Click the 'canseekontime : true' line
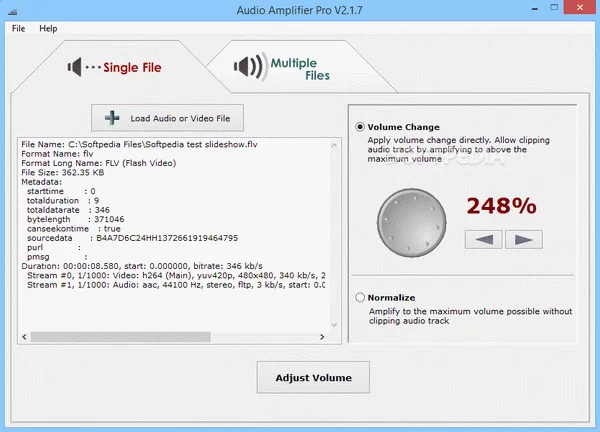Screen dimensions: 600x432 click(x=73, y=229)
